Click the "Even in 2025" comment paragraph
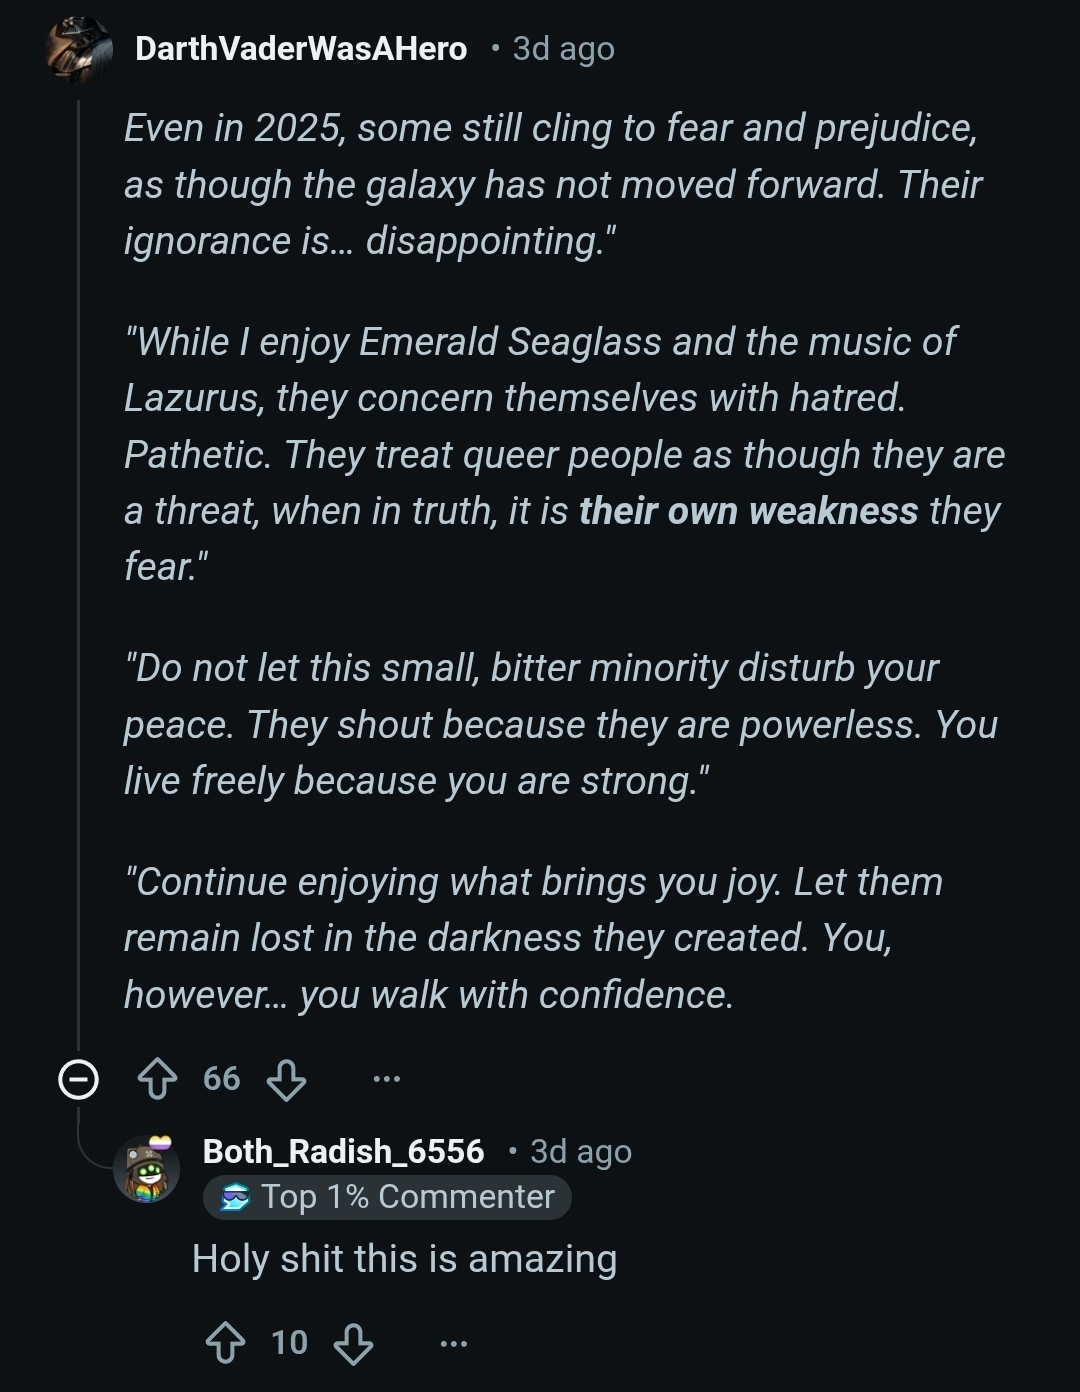Viewport: 1080px width, 1392px height. pos(550,185)
